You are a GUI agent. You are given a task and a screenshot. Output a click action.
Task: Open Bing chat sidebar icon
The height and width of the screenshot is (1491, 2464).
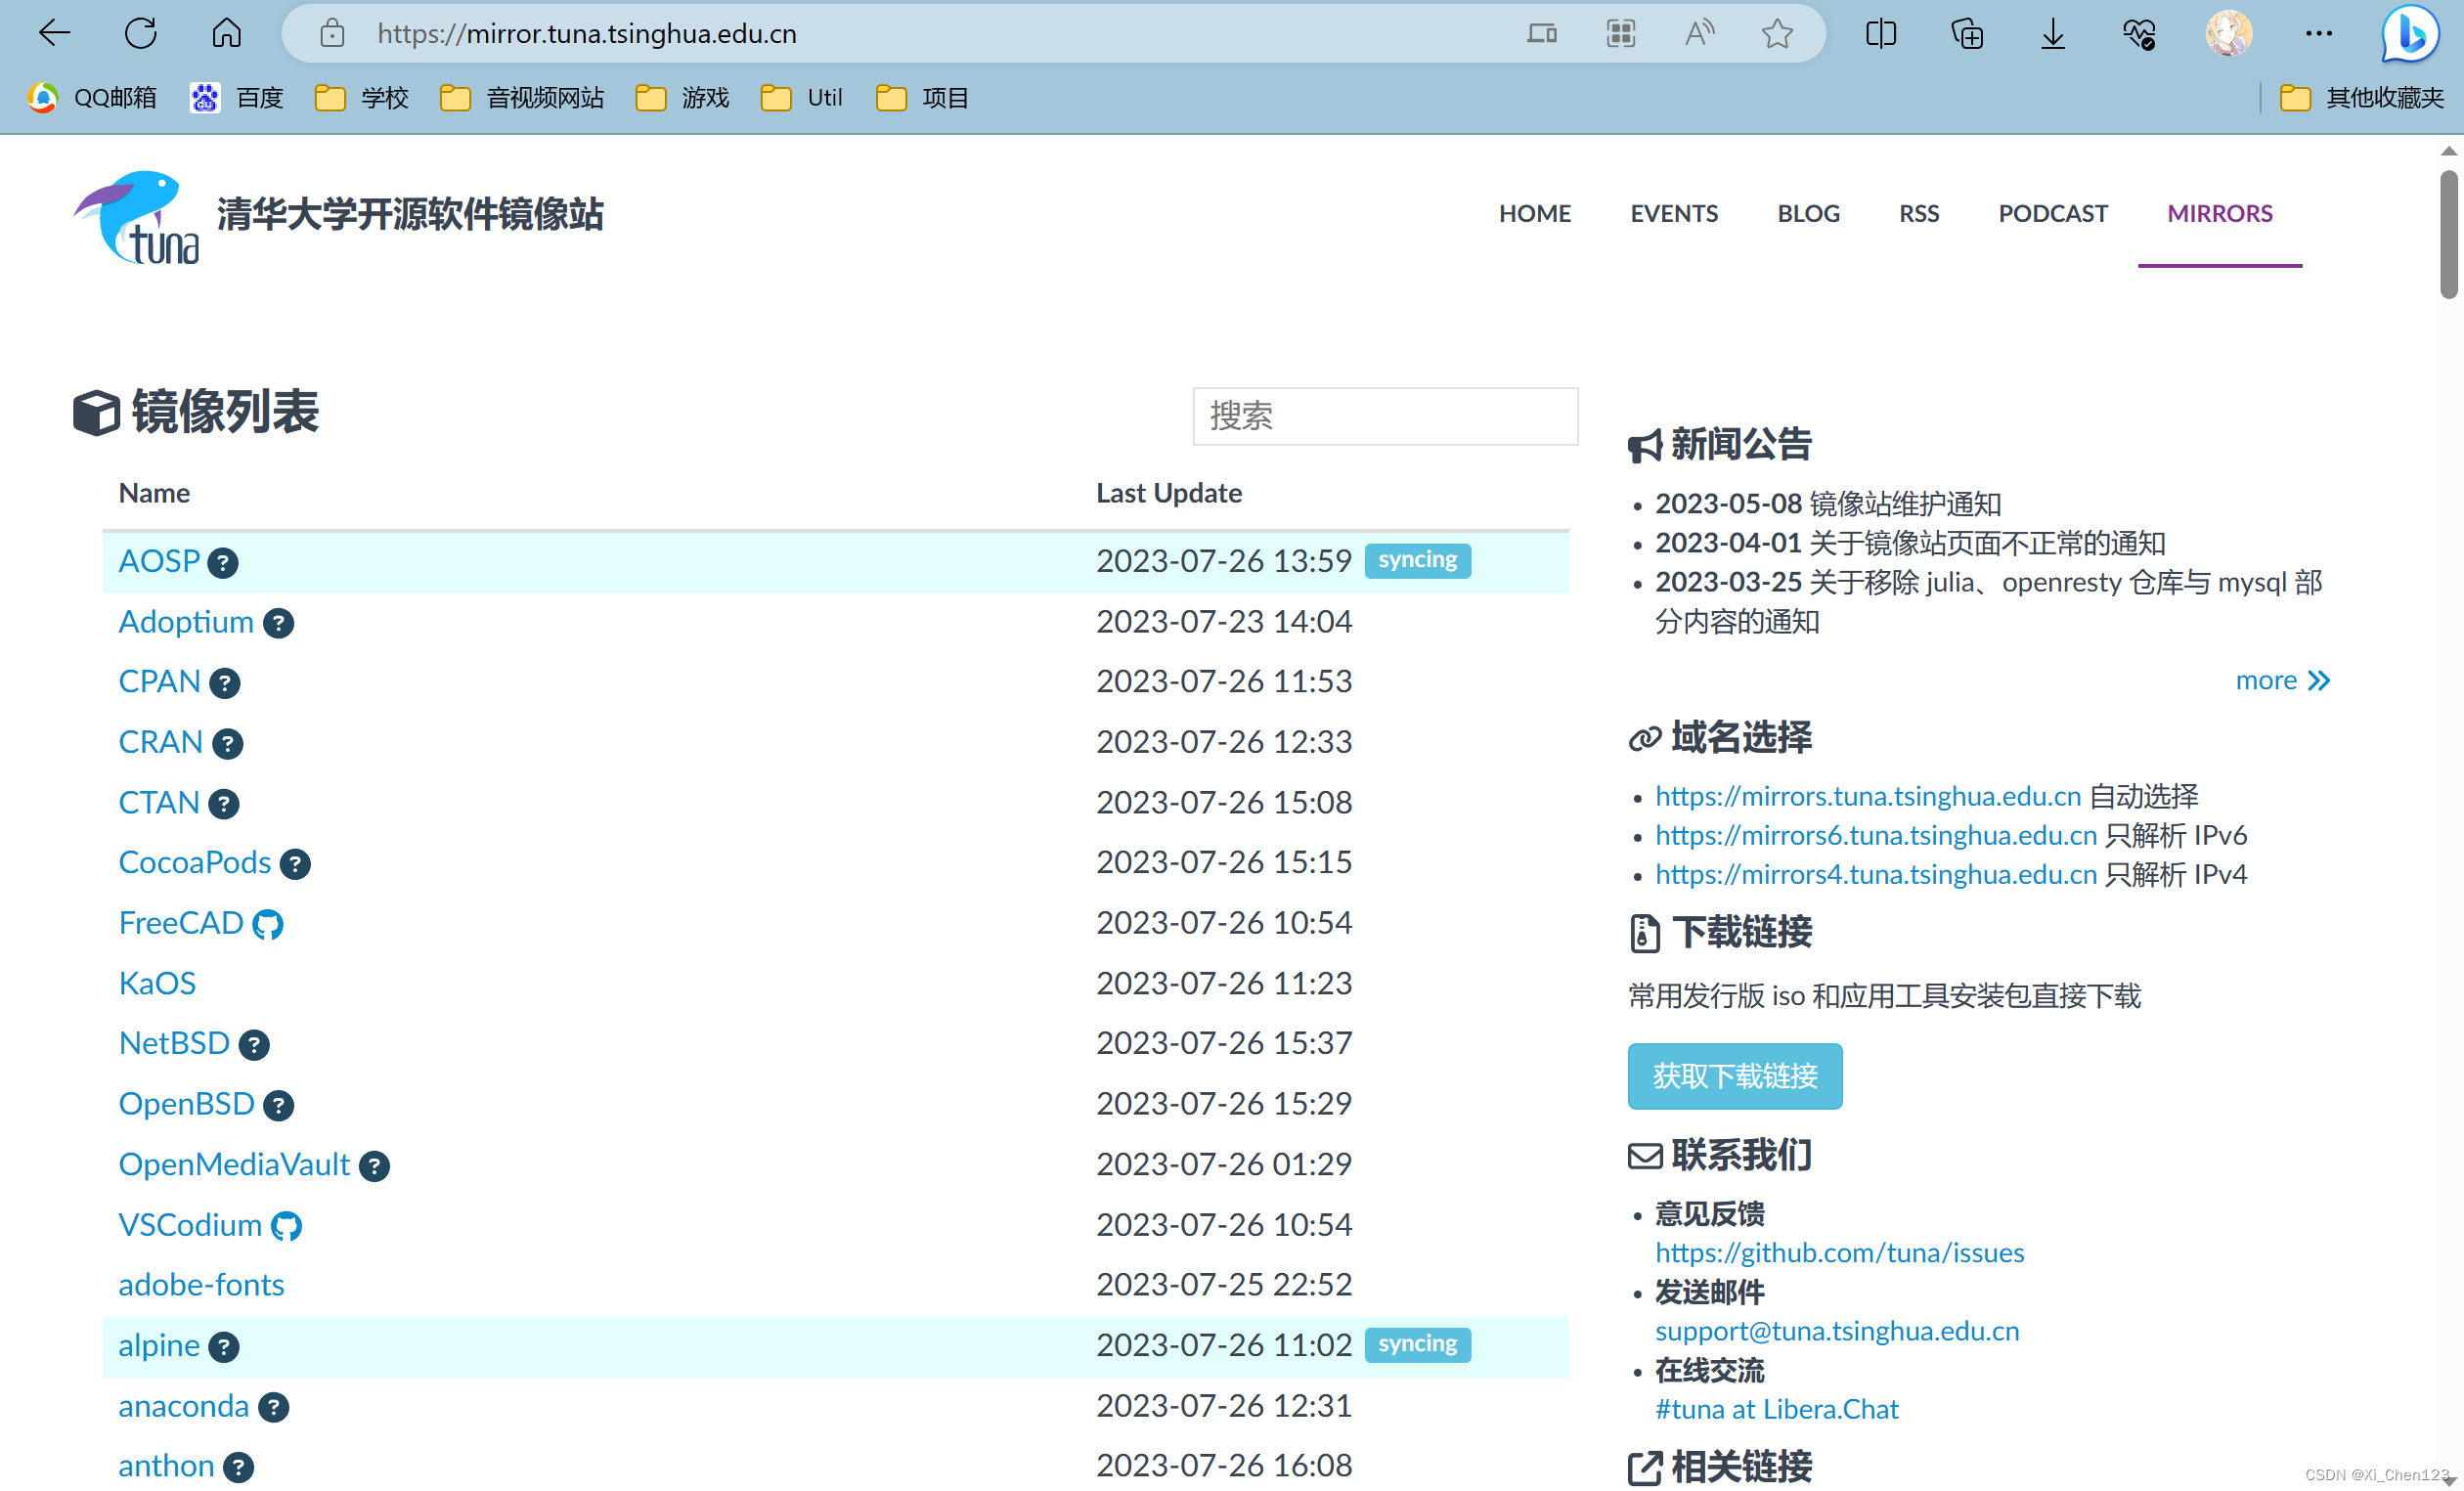tap(2410, 34)
